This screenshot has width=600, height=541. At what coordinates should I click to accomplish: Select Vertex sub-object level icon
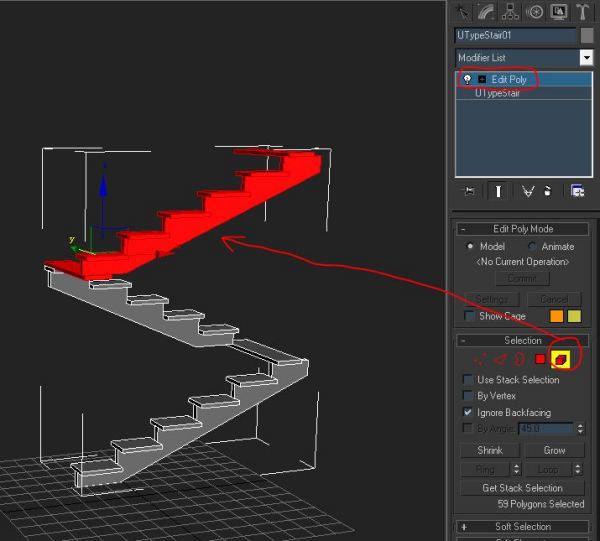click(480, 359)
